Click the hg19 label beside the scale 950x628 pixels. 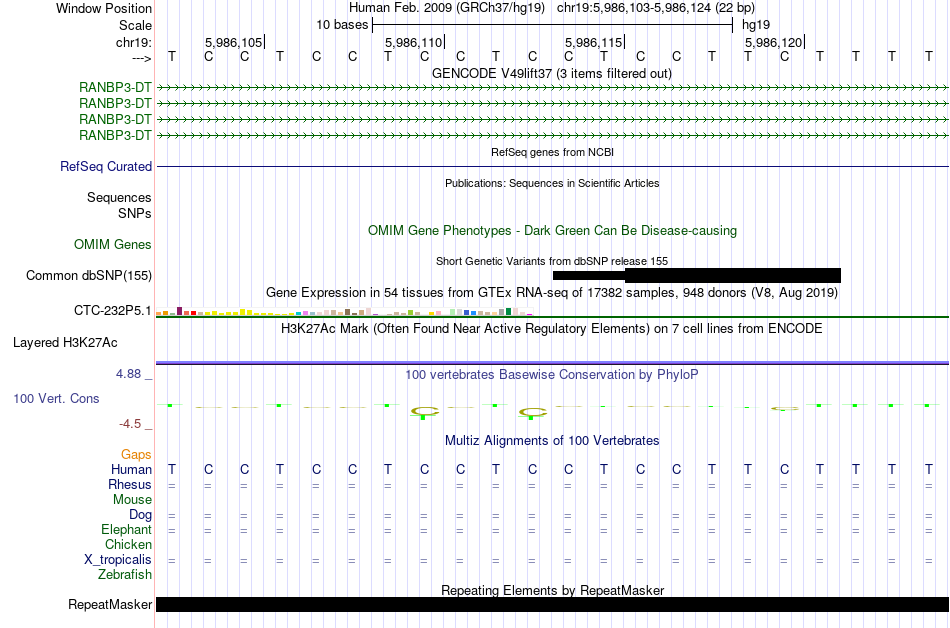coord(756,25)
